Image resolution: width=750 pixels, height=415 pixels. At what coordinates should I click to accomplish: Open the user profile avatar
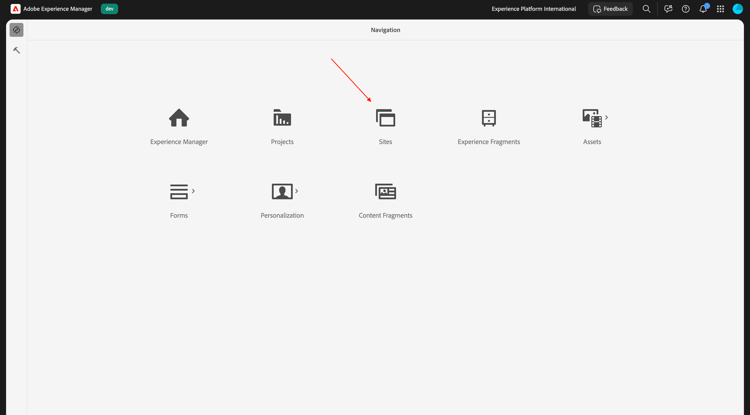pos(738,9)
